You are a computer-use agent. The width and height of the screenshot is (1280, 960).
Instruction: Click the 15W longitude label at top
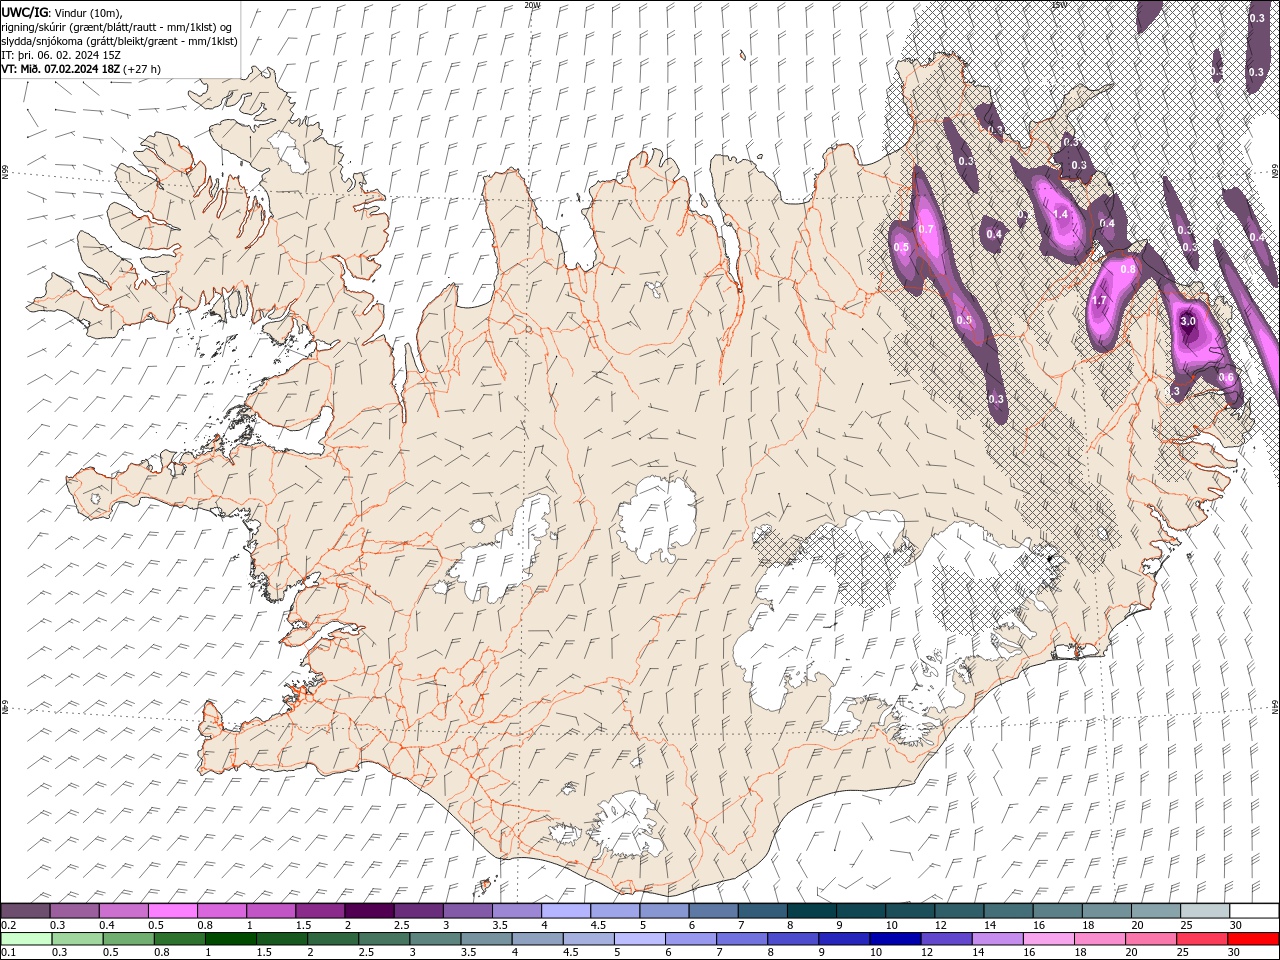(1059, 5)
